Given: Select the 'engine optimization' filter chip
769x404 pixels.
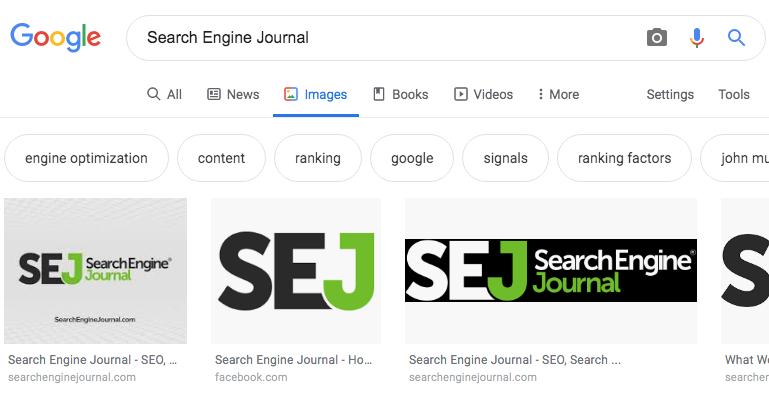Looking at the screenshot, I should pos(86,158).
